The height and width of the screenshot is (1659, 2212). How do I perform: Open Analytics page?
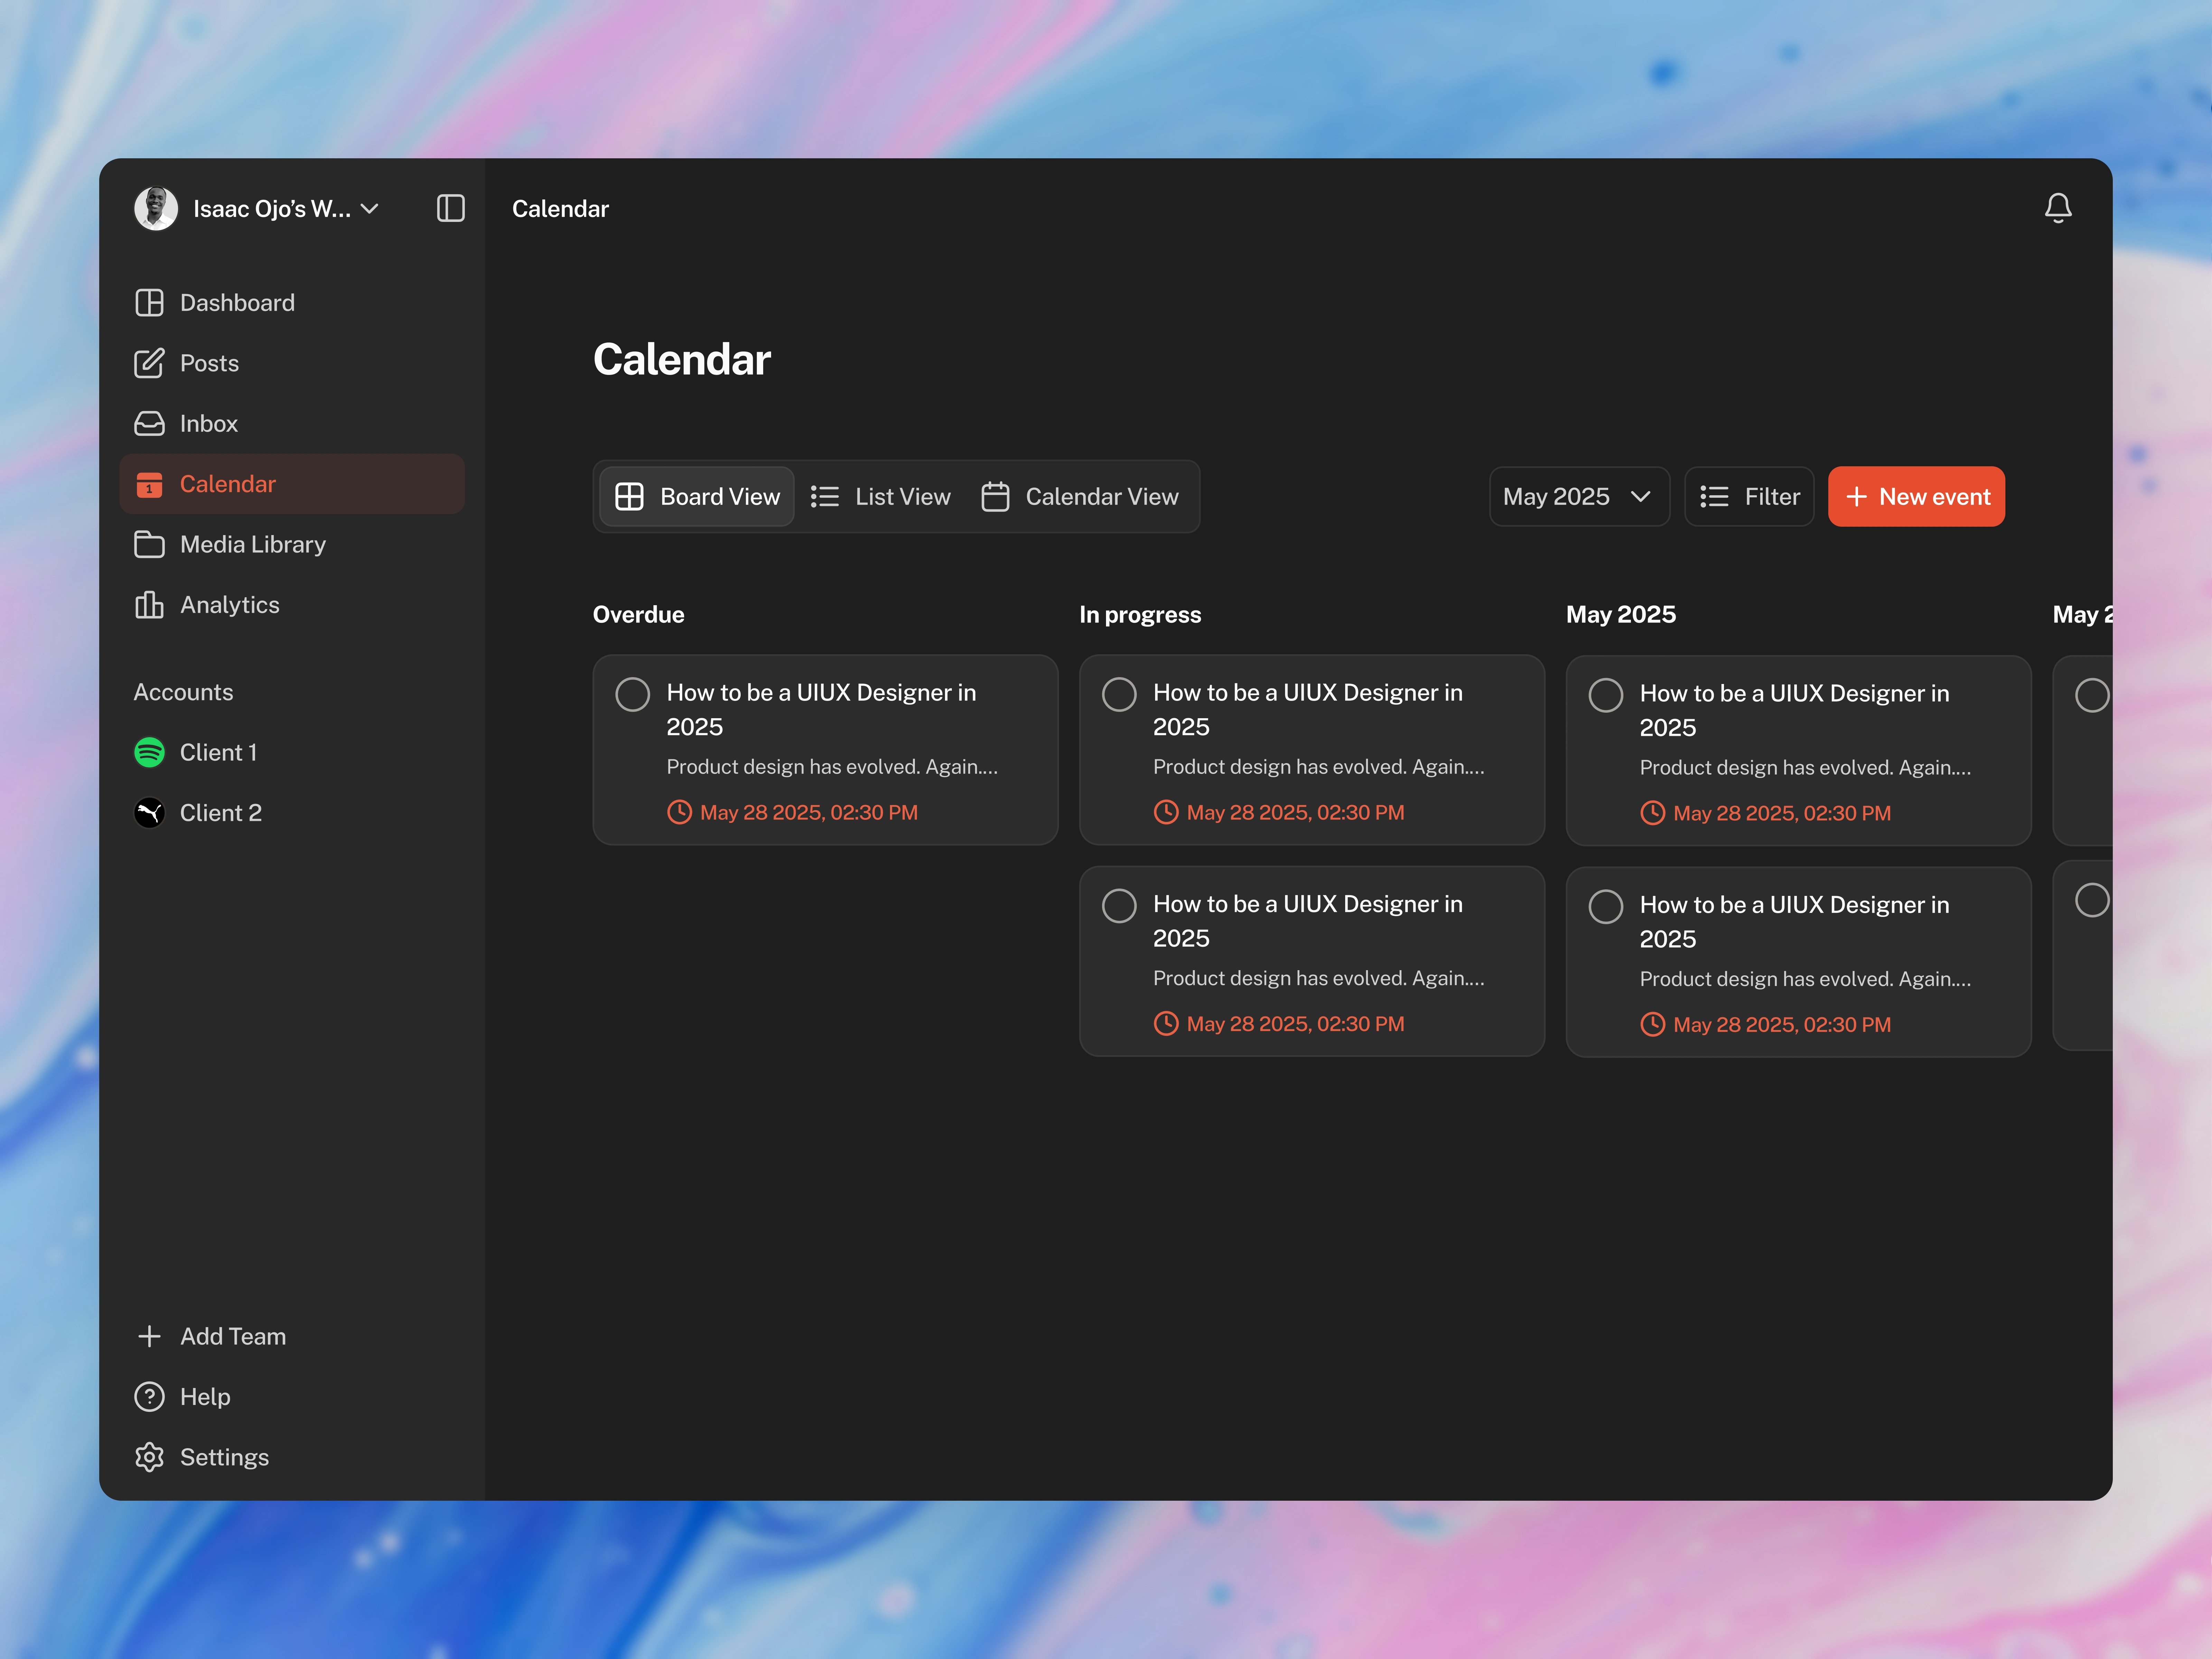[292, 604]
